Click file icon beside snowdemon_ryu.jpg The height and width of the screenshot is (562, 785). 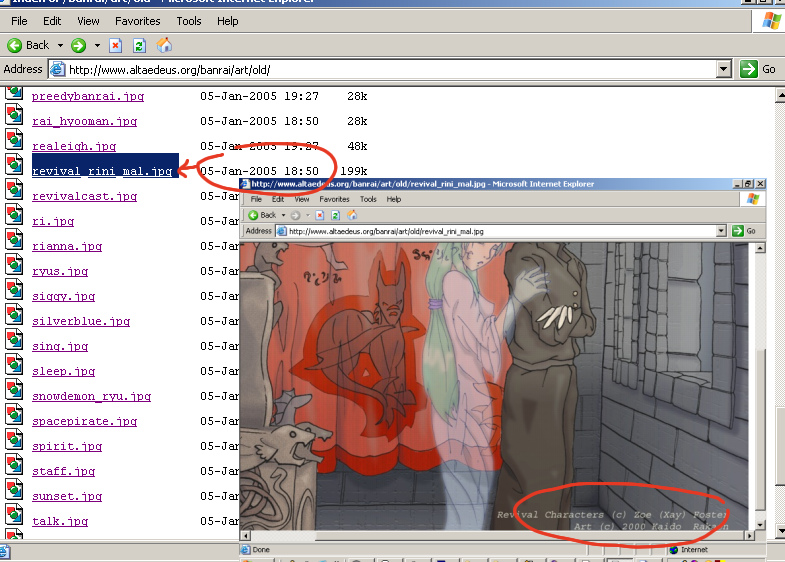point(14,390)
